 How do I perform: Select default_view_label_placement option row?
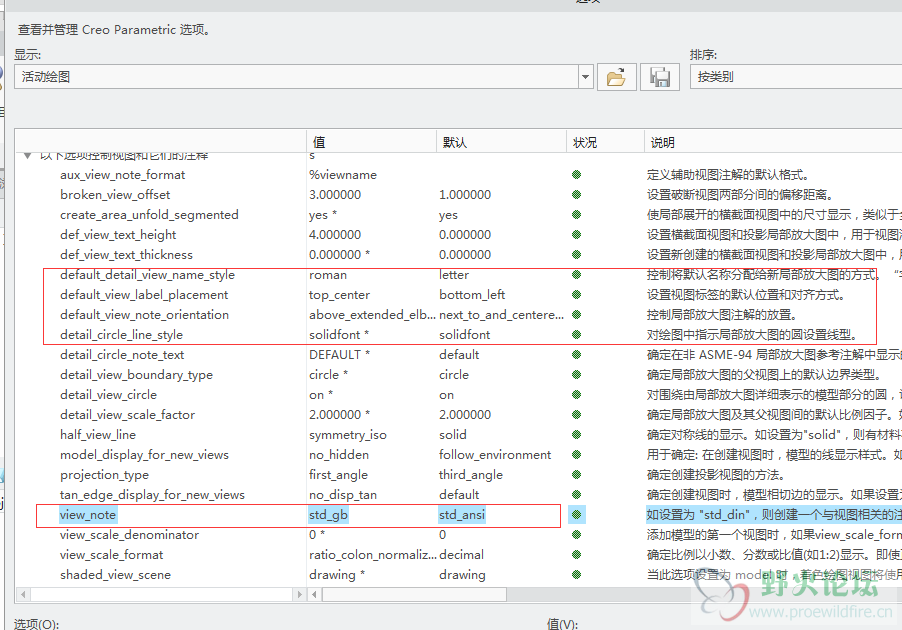coord(144,295)
